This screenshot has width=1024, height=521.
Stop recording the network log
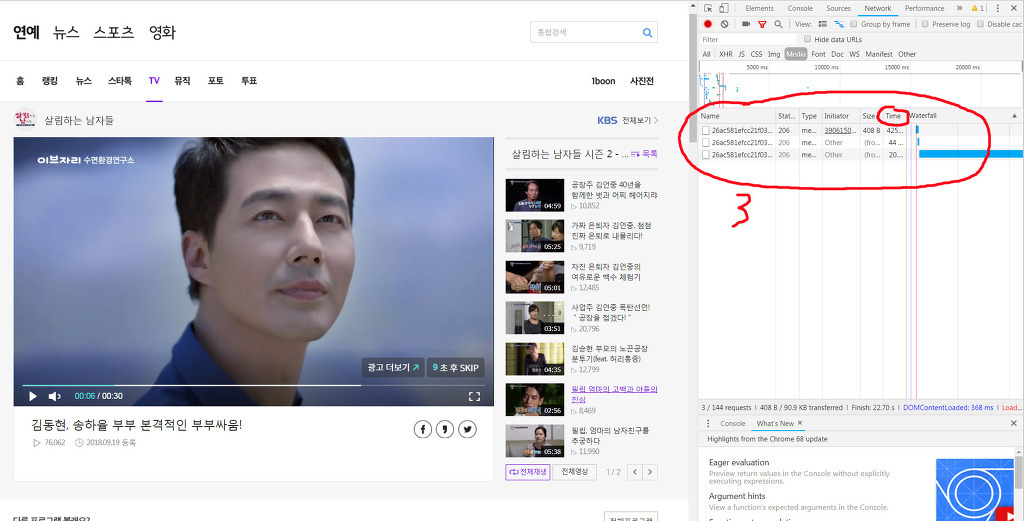tap(708, 24)
